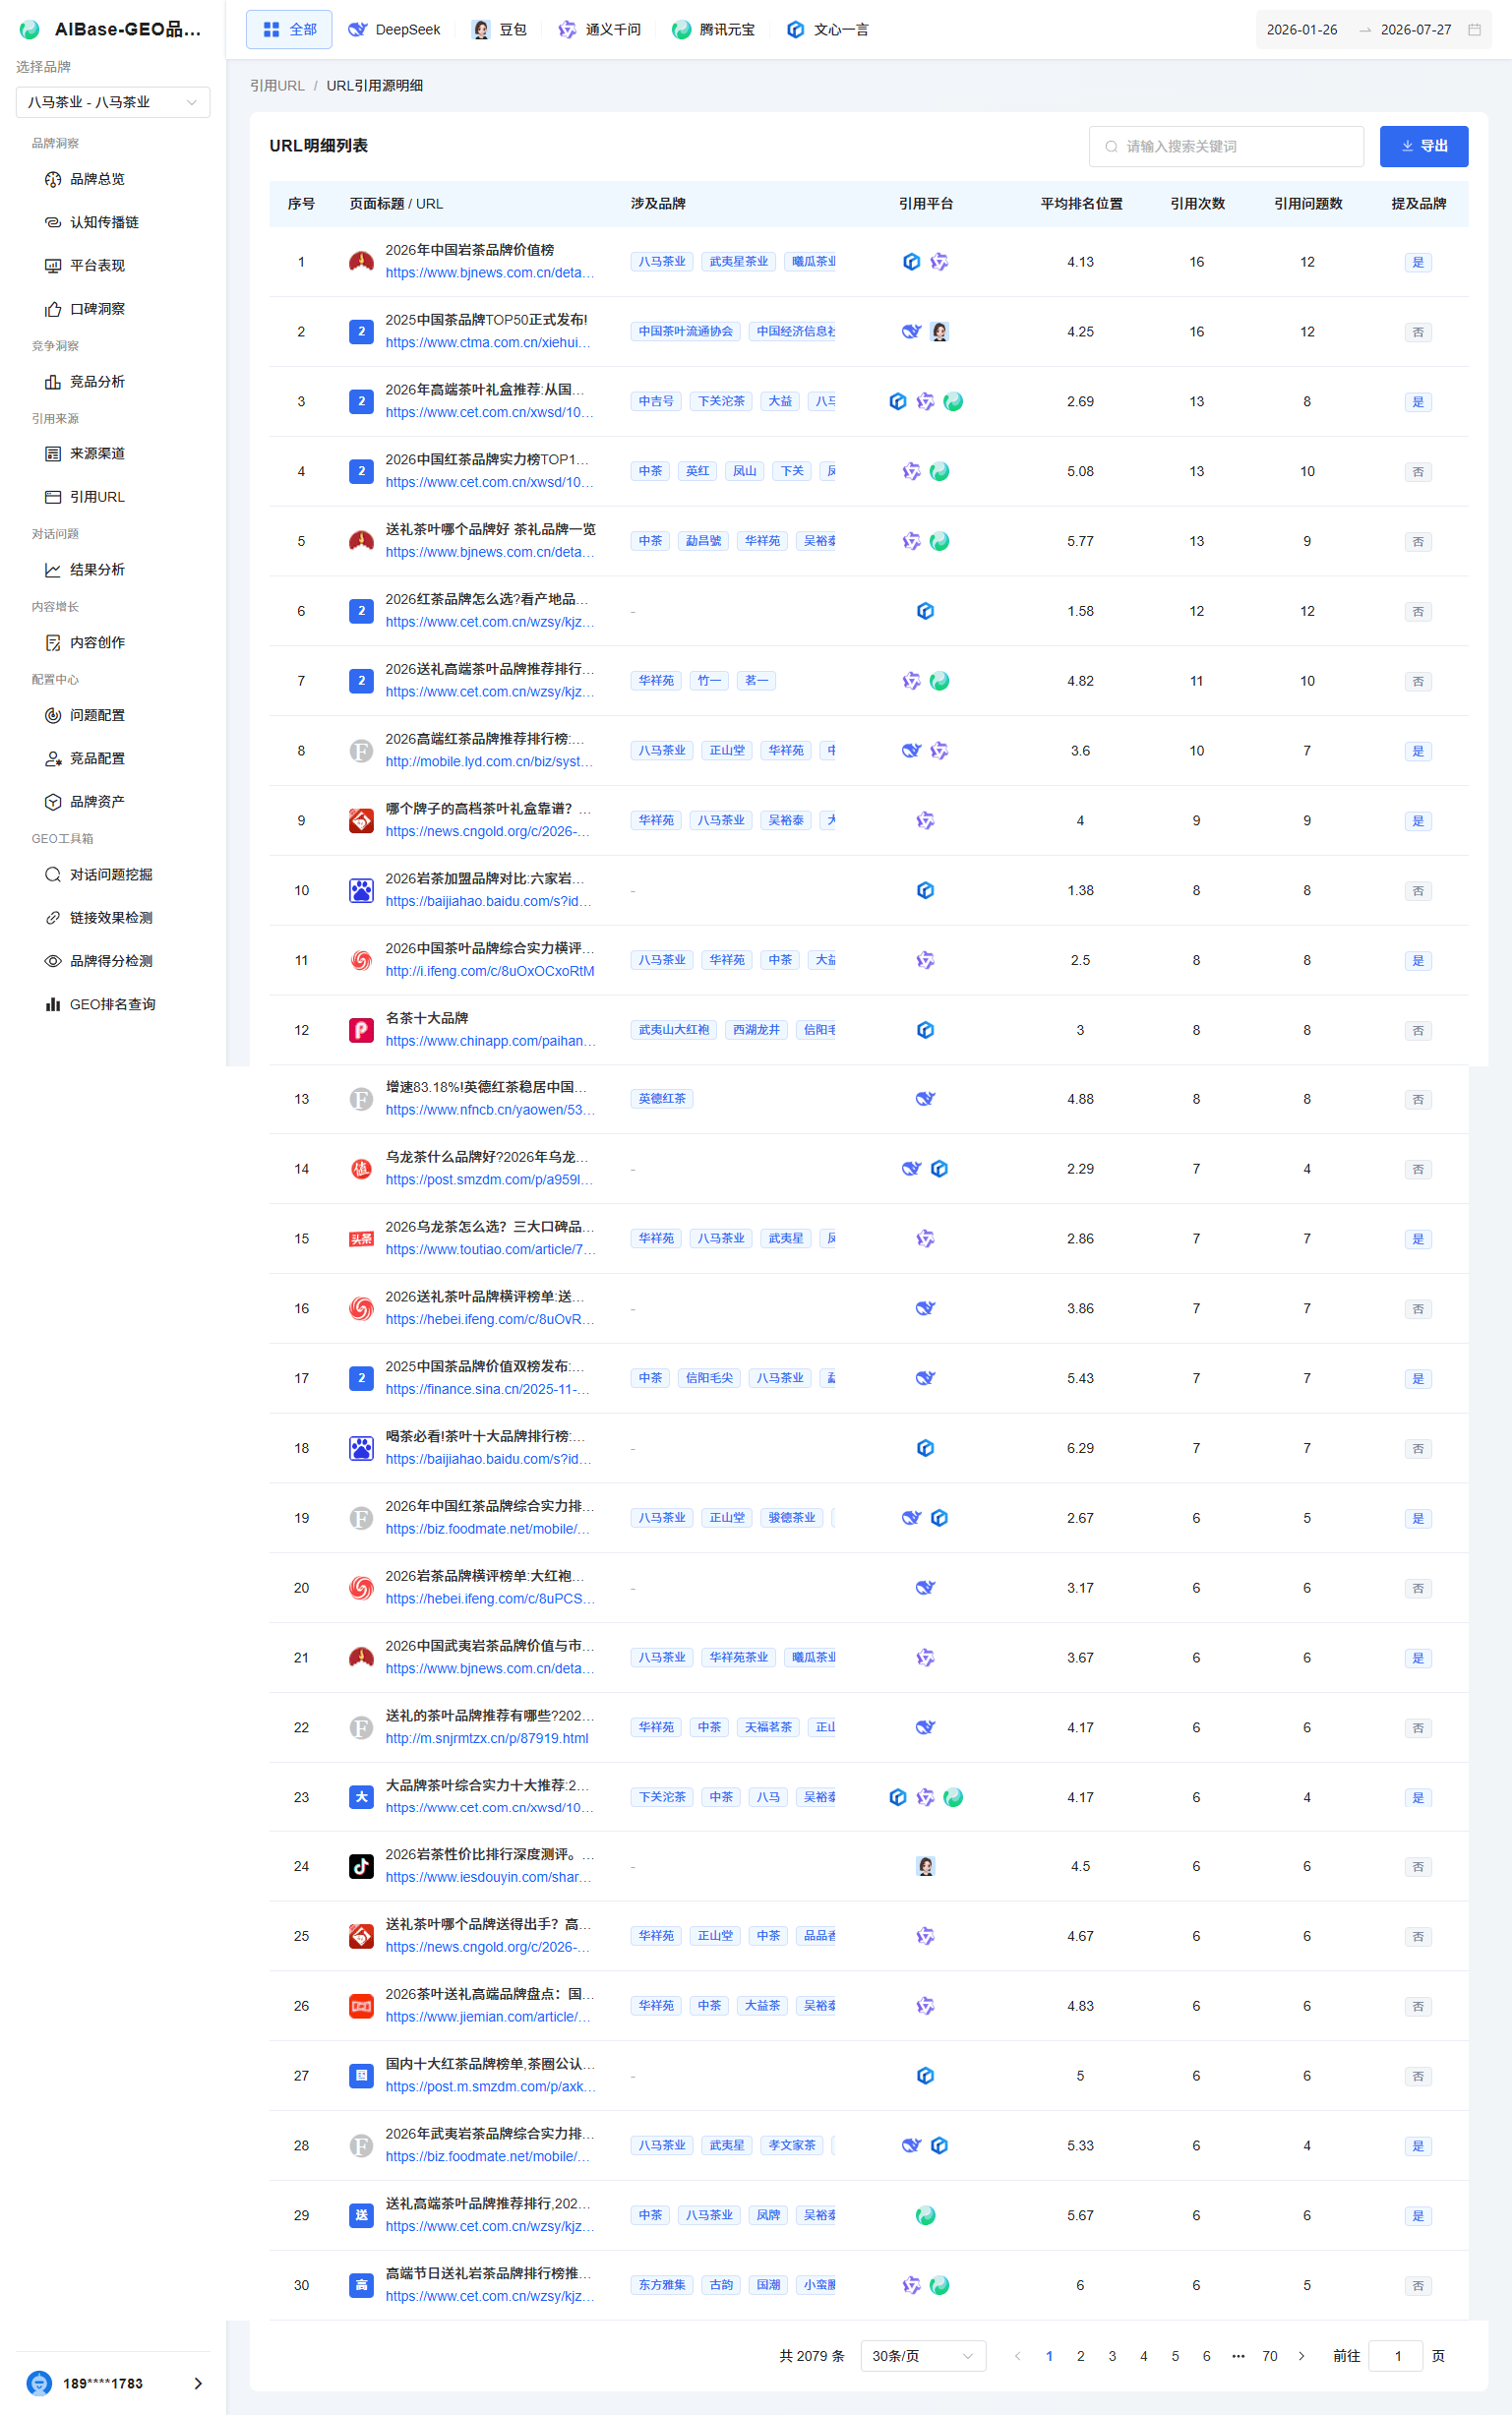Screen dimensions: 1512x2415
Task: Click 平均排名位置 column header
Action: [1081, 204]
